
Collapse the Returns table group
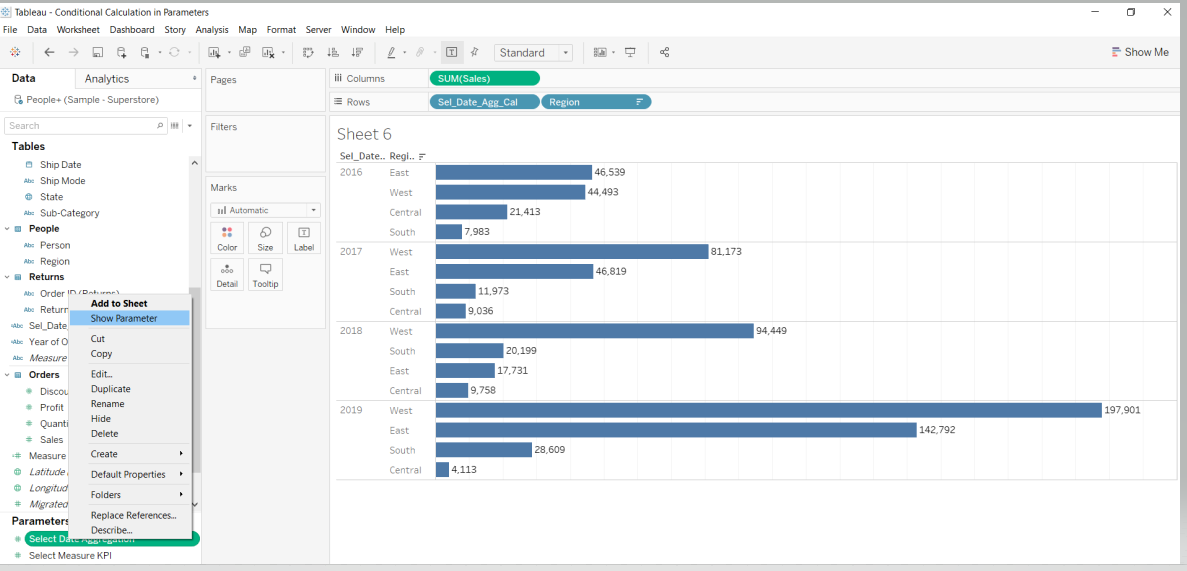point(7,277)
